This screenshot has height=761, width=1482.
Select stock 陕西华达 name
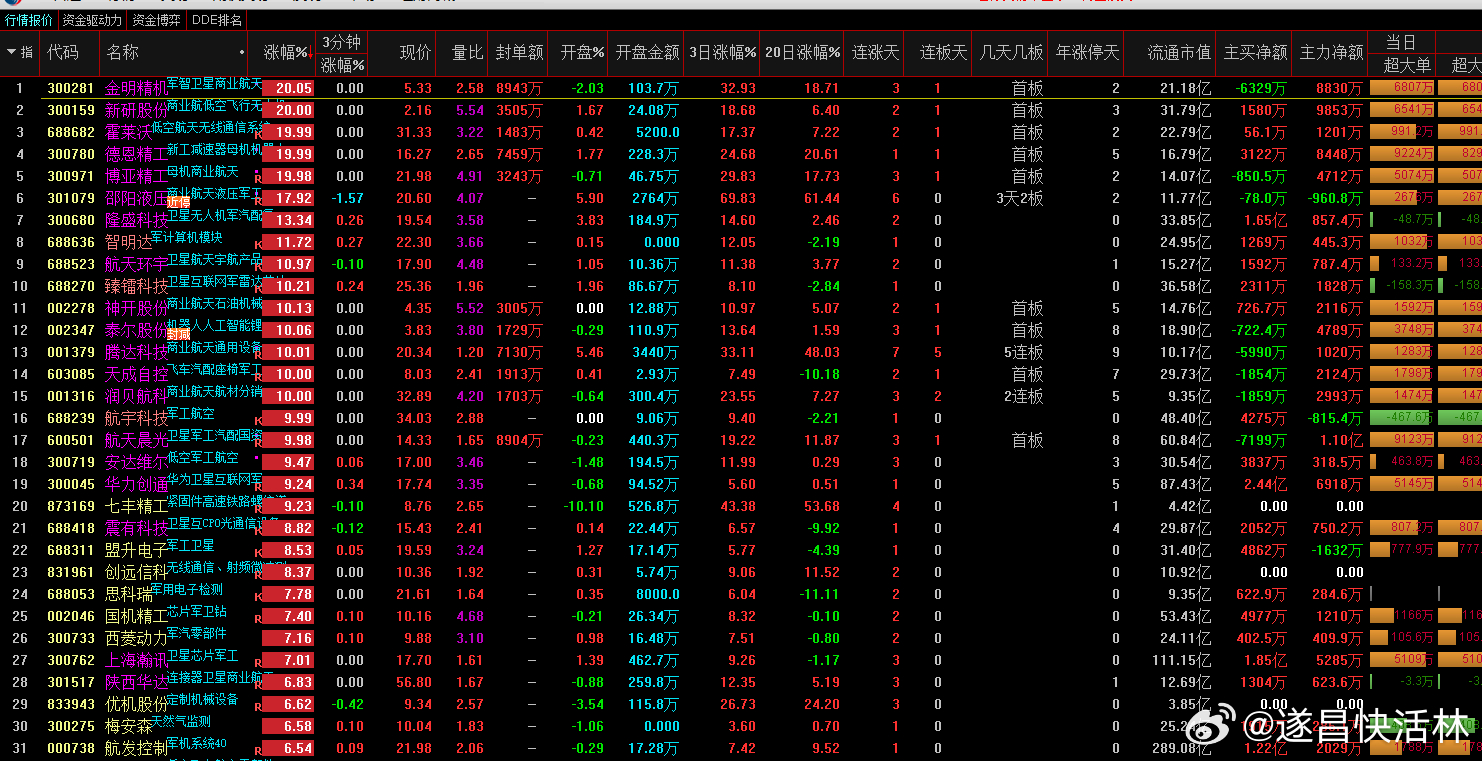pos(136,682)
